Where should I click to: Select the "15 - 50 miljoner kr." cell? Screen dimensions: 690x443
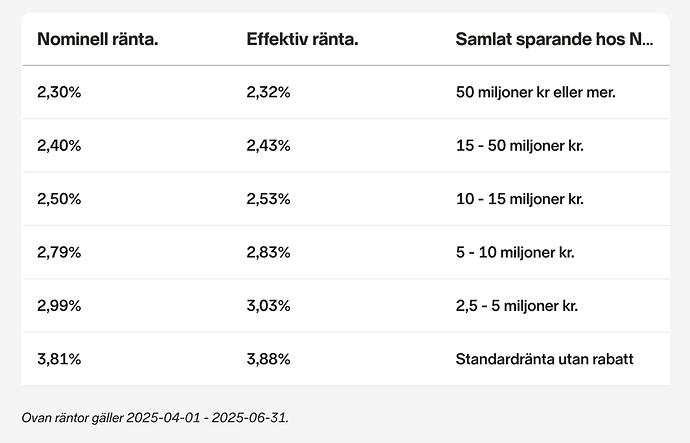point(518,145)
